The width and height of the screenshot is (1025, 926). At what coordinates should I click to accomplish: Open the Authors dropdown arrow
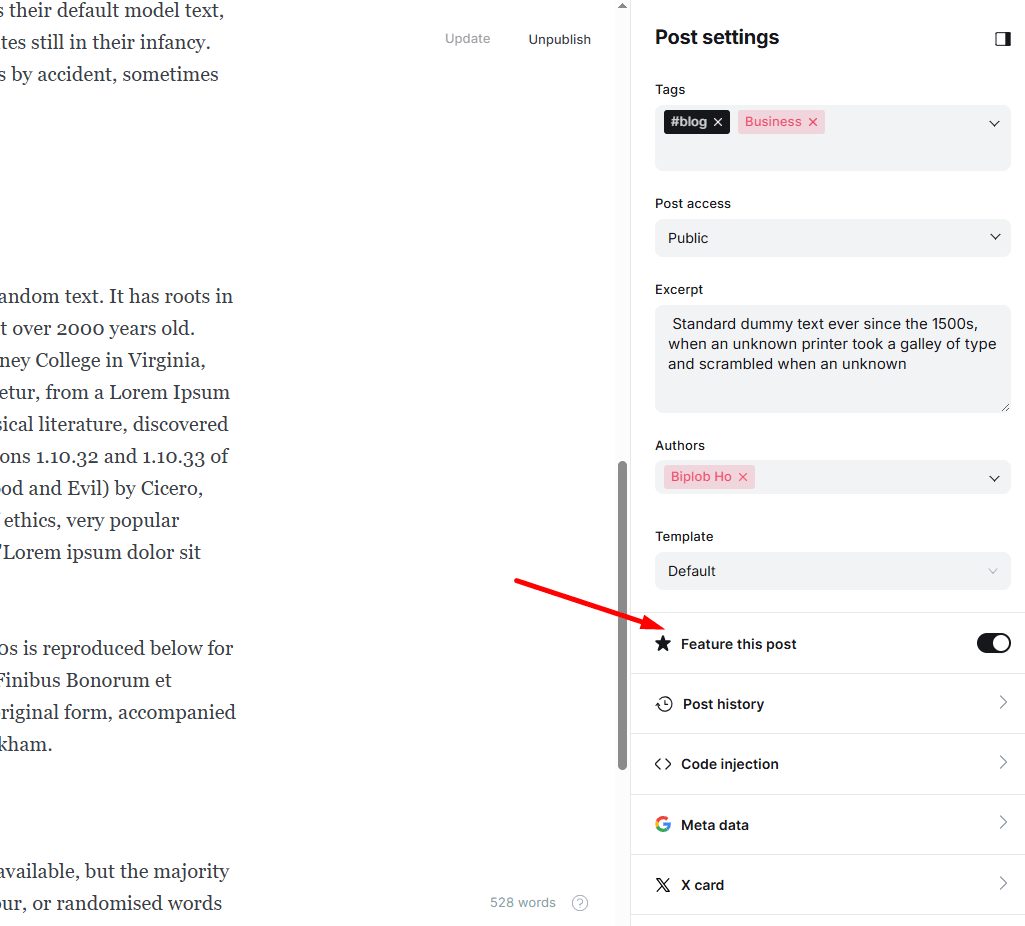(x=994, y=478)
